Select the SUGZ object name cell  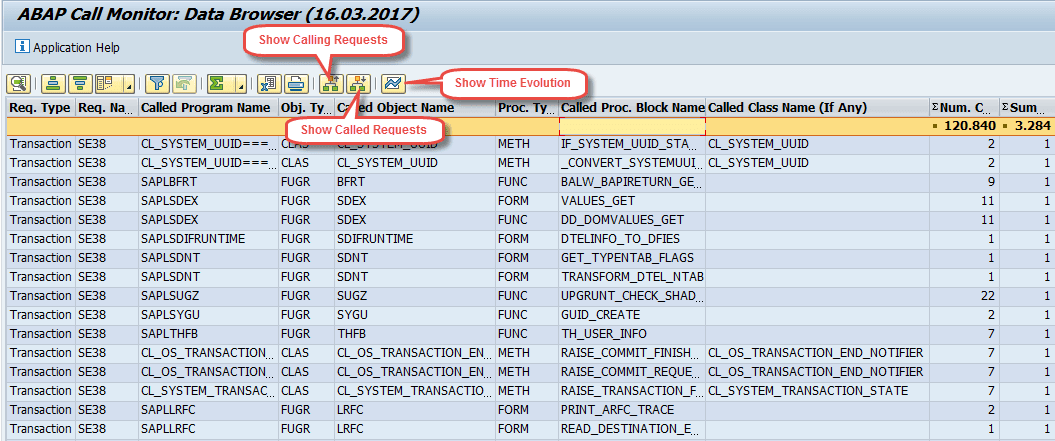tap(414, 296)
